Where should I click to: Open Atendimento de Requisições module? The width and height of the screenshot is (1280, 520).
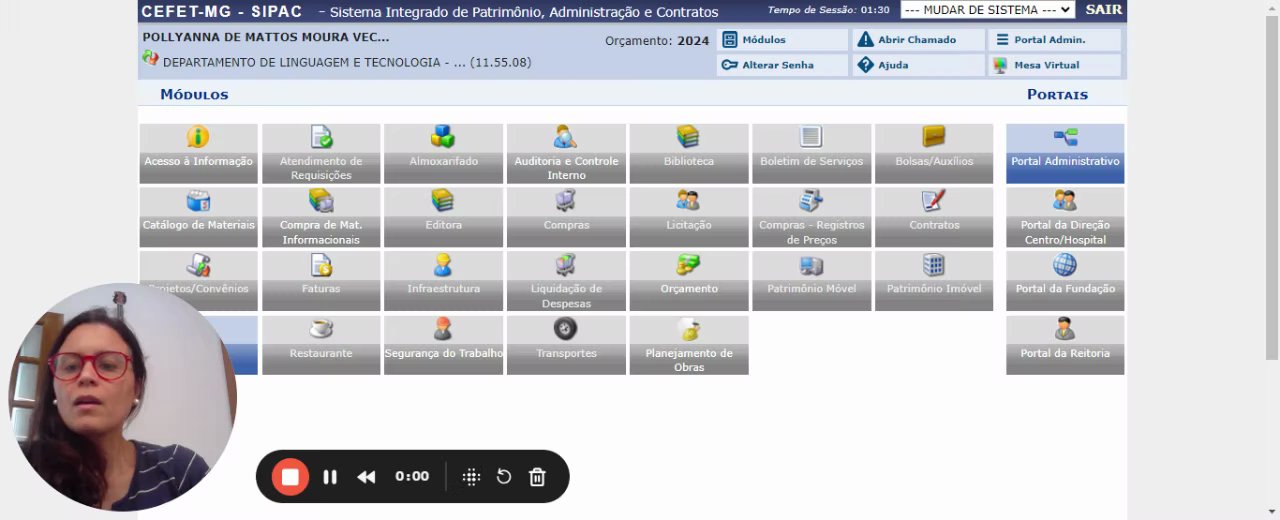pyautogui.click(x=321, y=153)
